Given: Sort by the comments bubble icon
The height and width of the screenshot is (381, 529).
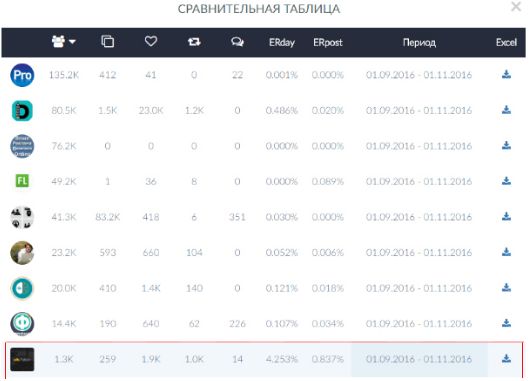Looking at the screenshot, I should [x=237, y=42].
